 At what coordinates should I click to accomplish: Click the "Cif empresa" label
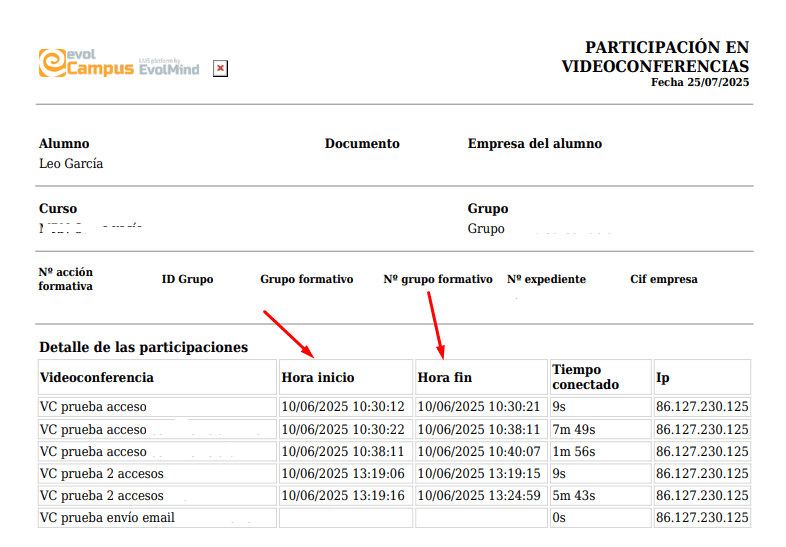tap(663, 279)
